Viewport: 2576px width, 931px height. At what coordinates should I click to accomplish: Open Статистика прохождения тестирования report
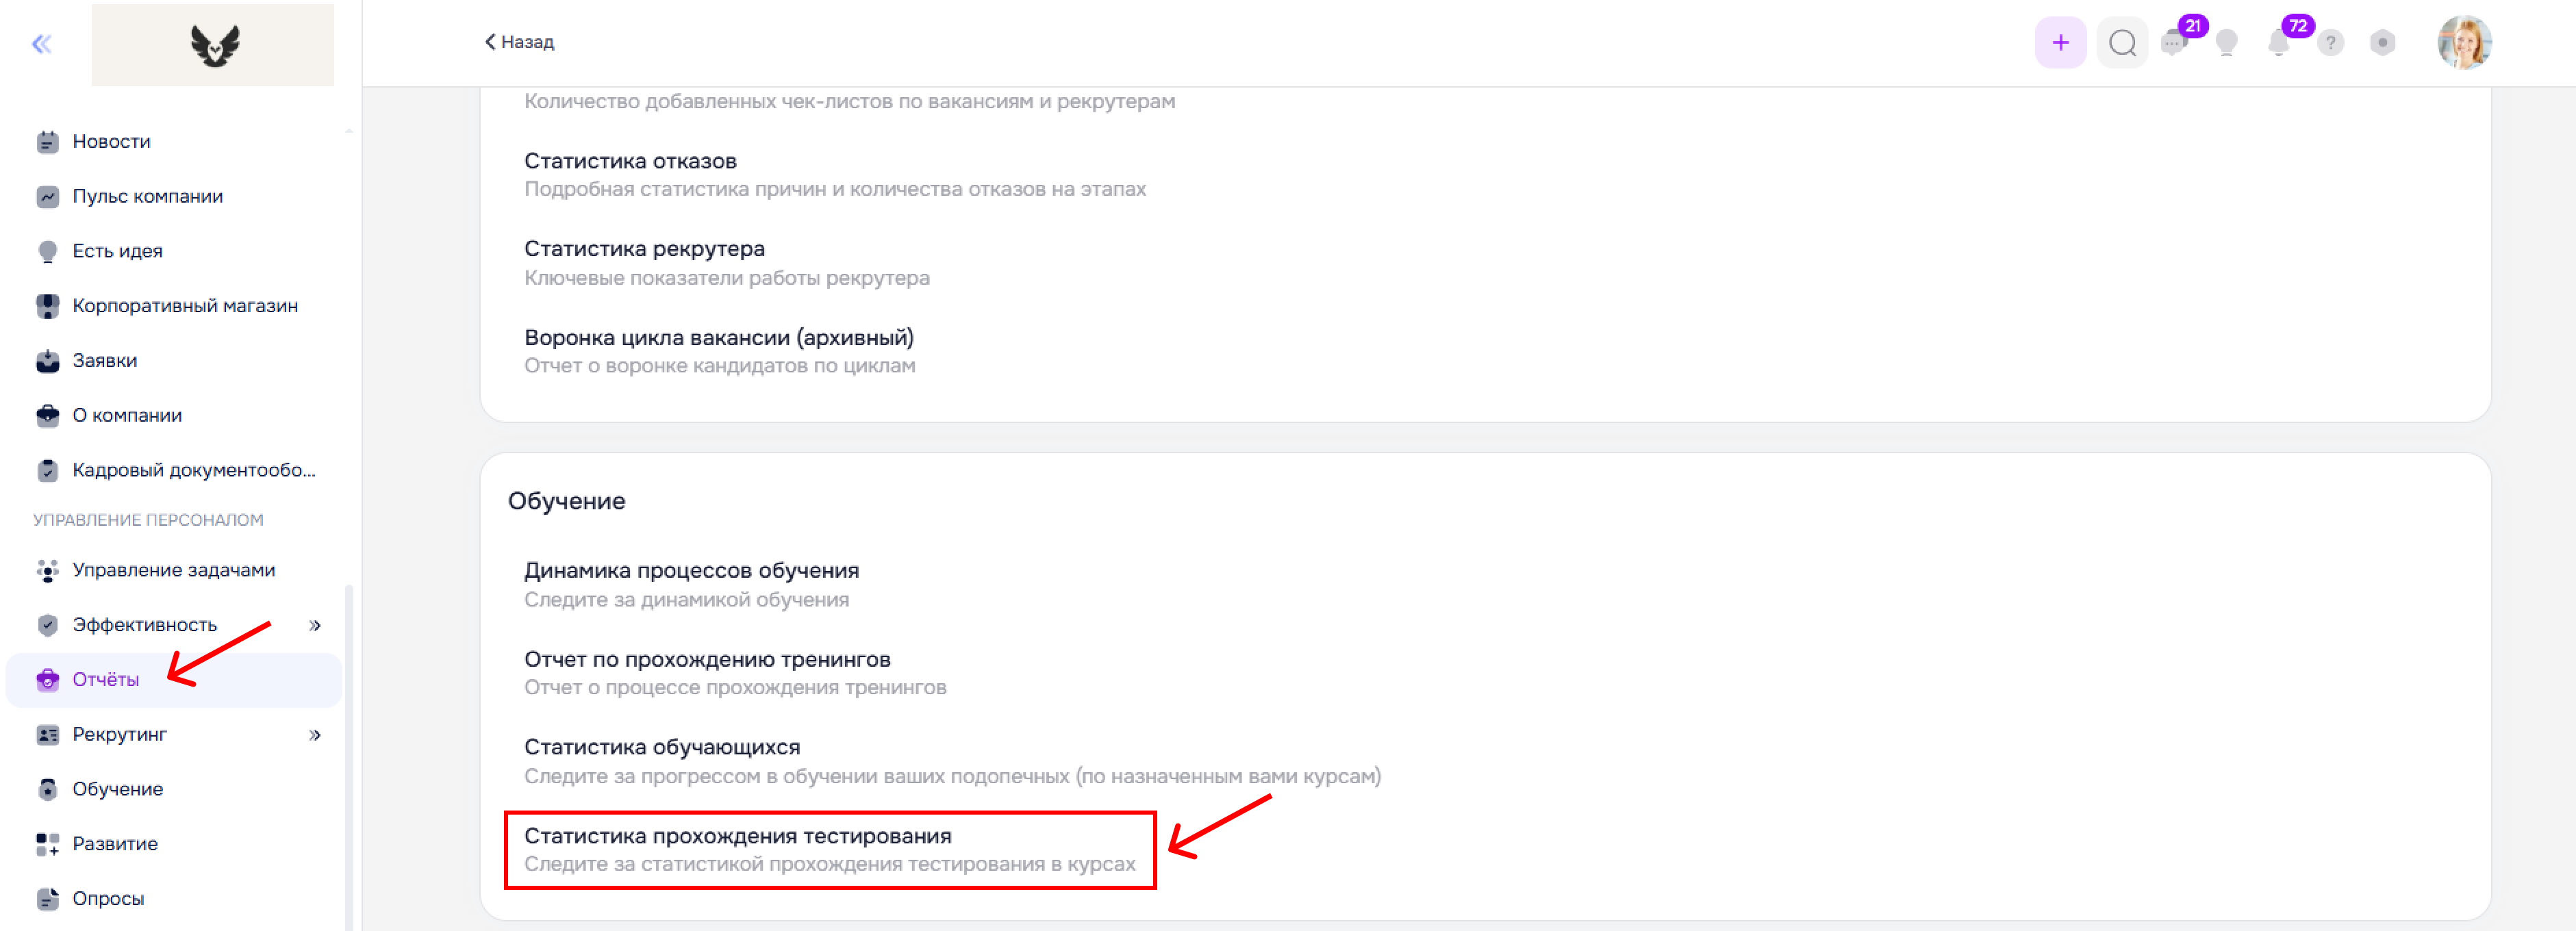830,850
